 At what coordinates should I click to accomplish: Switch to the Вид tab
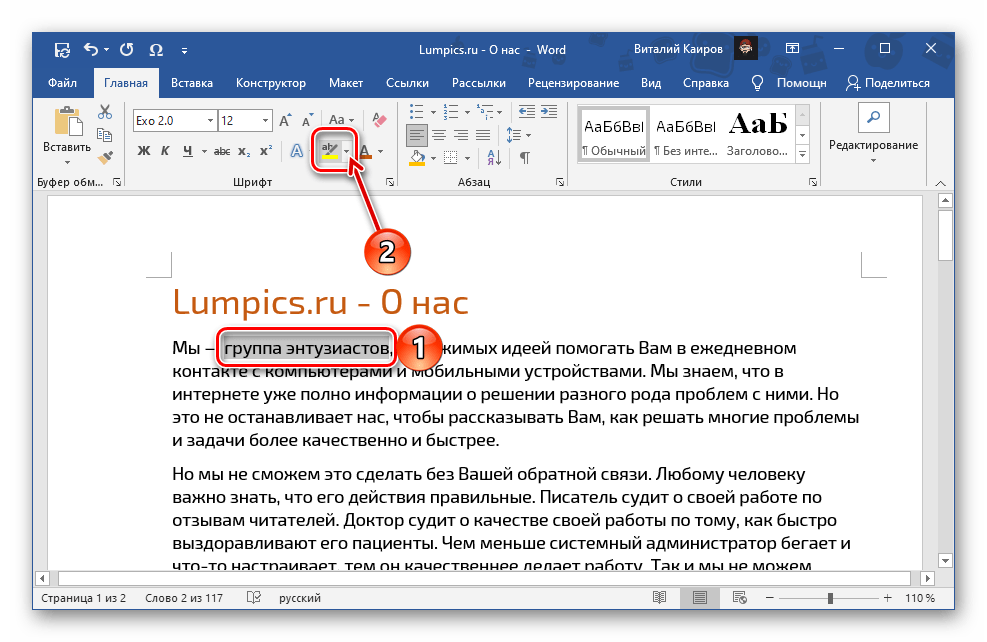[651, 82]
